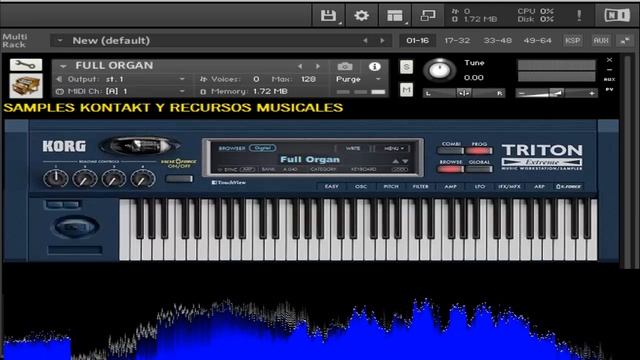Click the KORG logo
This screenshot has width=640, height=360.
pos(64,146)
